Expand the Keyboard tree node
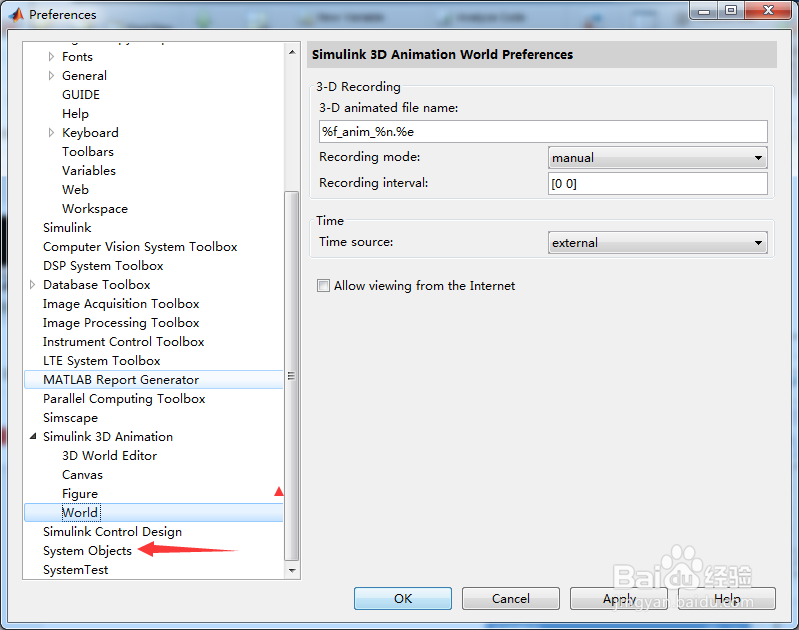Viewport: 799px width, 630px height. 51,133
